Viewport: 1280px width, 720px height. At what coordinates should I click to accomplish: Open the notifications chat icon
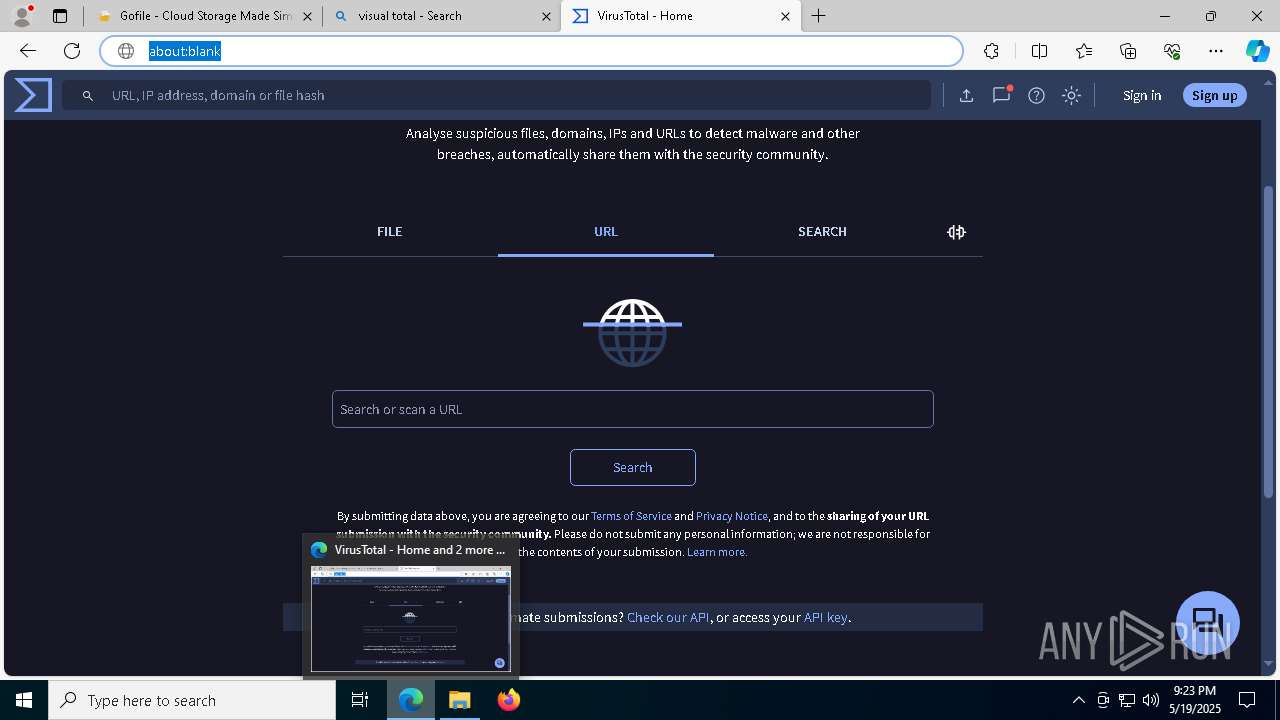tap(1001, 95)
